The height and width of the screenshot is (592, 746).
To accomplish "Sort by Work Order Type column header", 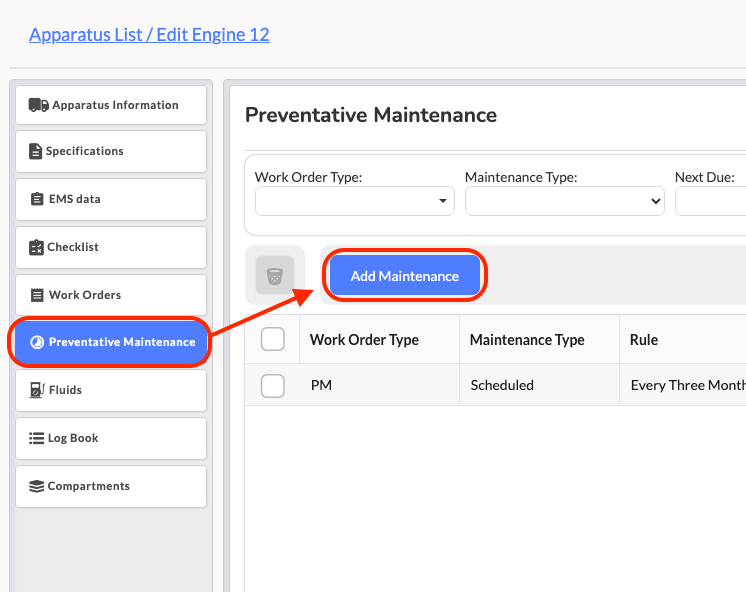I will (x=364, y=340).
